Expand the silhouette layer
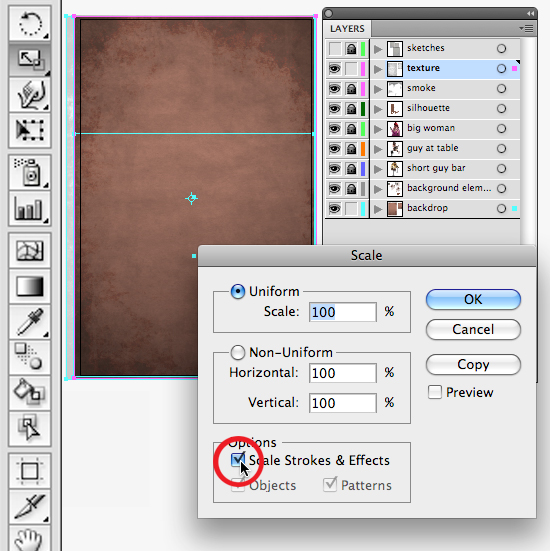 point(378,109)
